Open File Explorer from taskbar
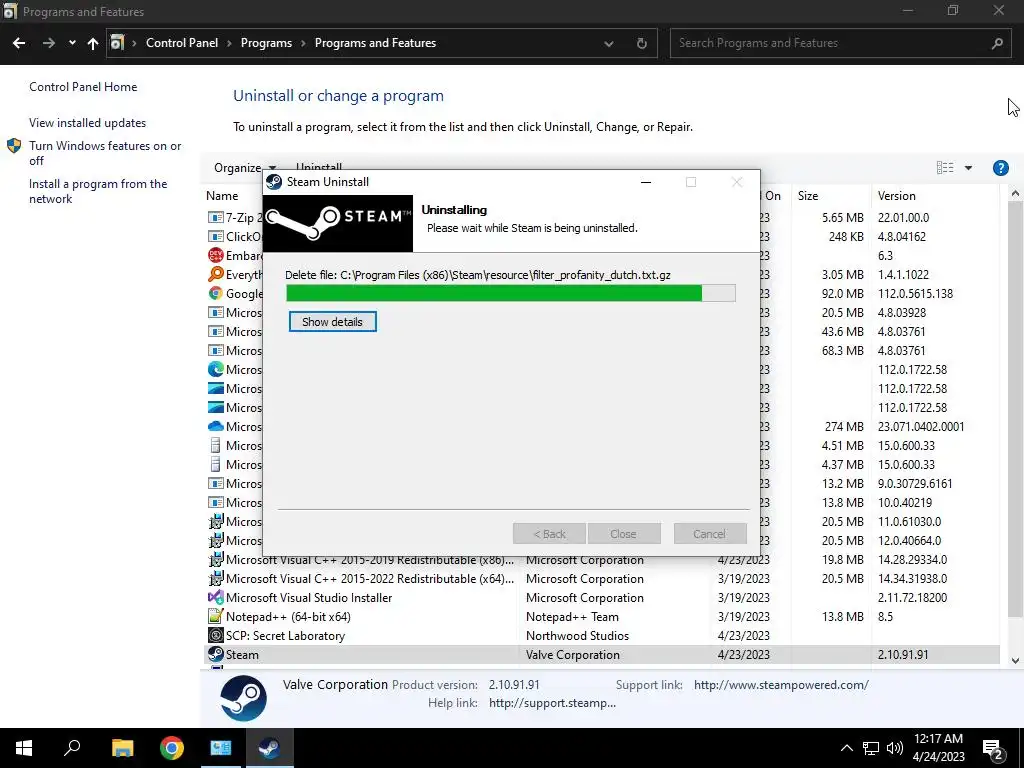This screenshot has height=768, width=1024. point(122,748)
